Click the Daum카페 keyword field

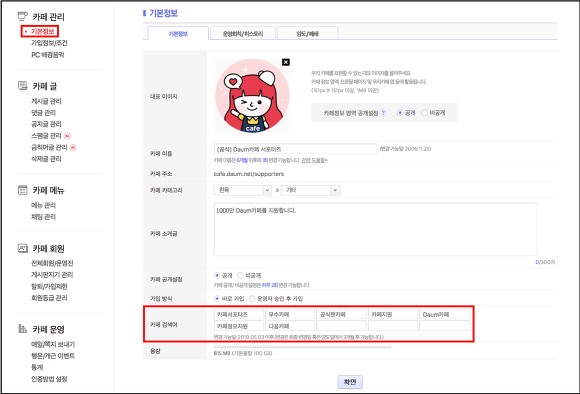[444, 314]
